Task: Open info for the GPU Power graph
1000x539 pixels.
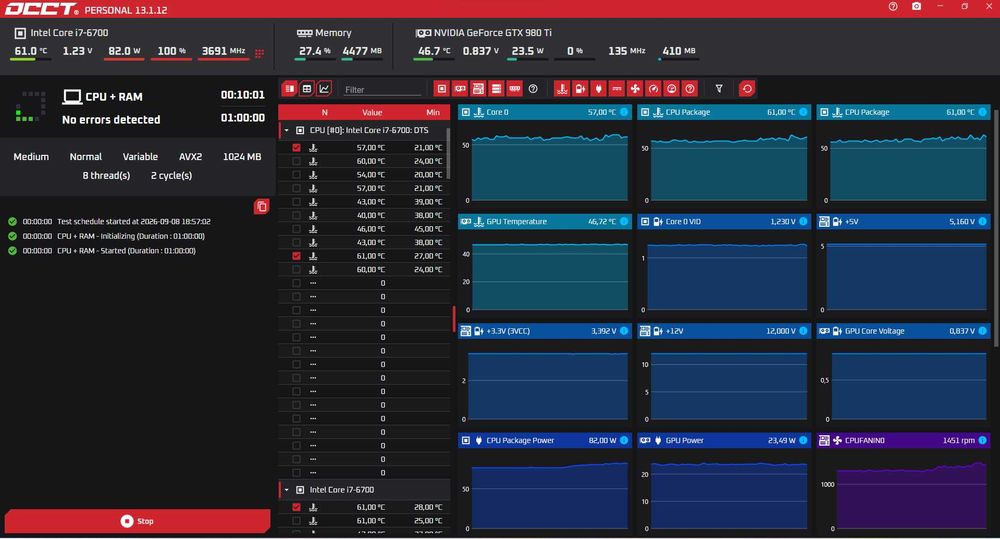Action: tap(803, 440)
